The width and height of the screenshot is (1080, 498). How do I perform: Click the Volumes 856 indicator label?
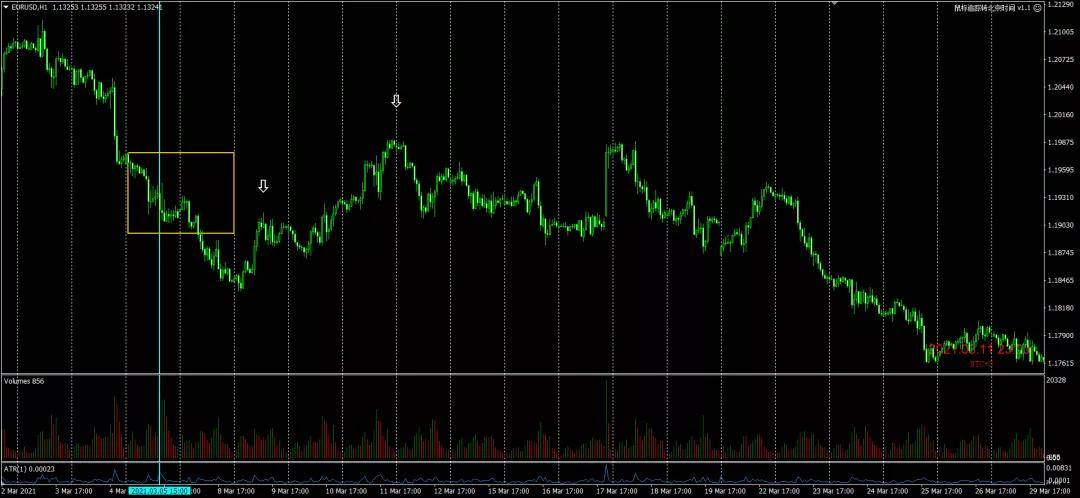(x=23, y=381)
